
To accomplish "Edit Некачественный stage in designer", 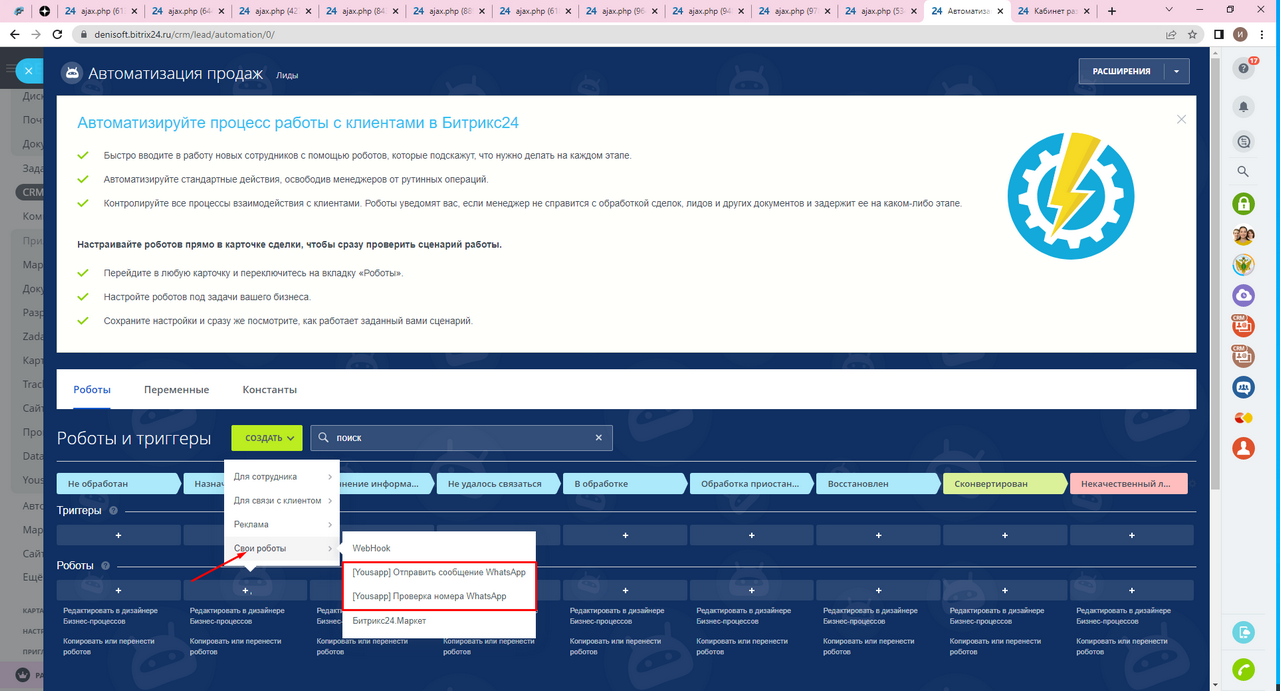I will click(1124, 615).
